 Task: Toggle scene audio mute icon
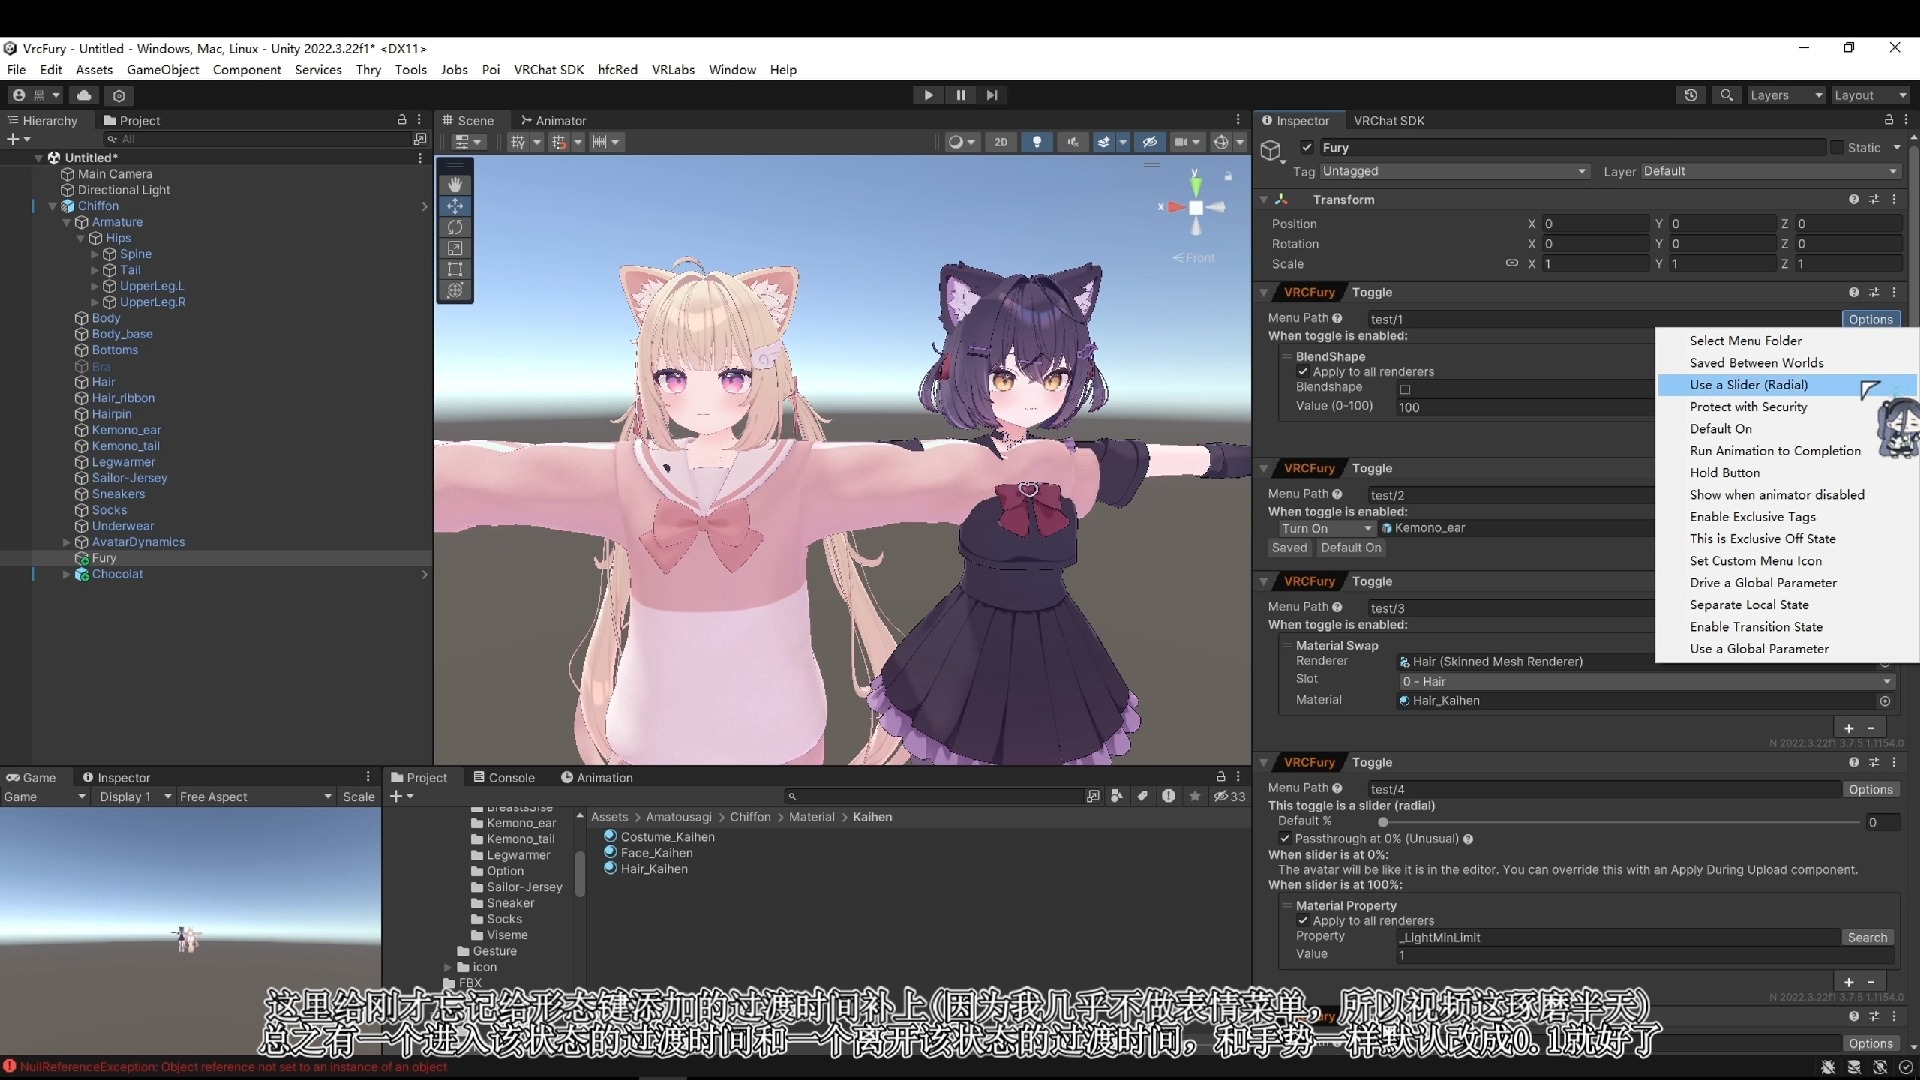pos(1072,142)
